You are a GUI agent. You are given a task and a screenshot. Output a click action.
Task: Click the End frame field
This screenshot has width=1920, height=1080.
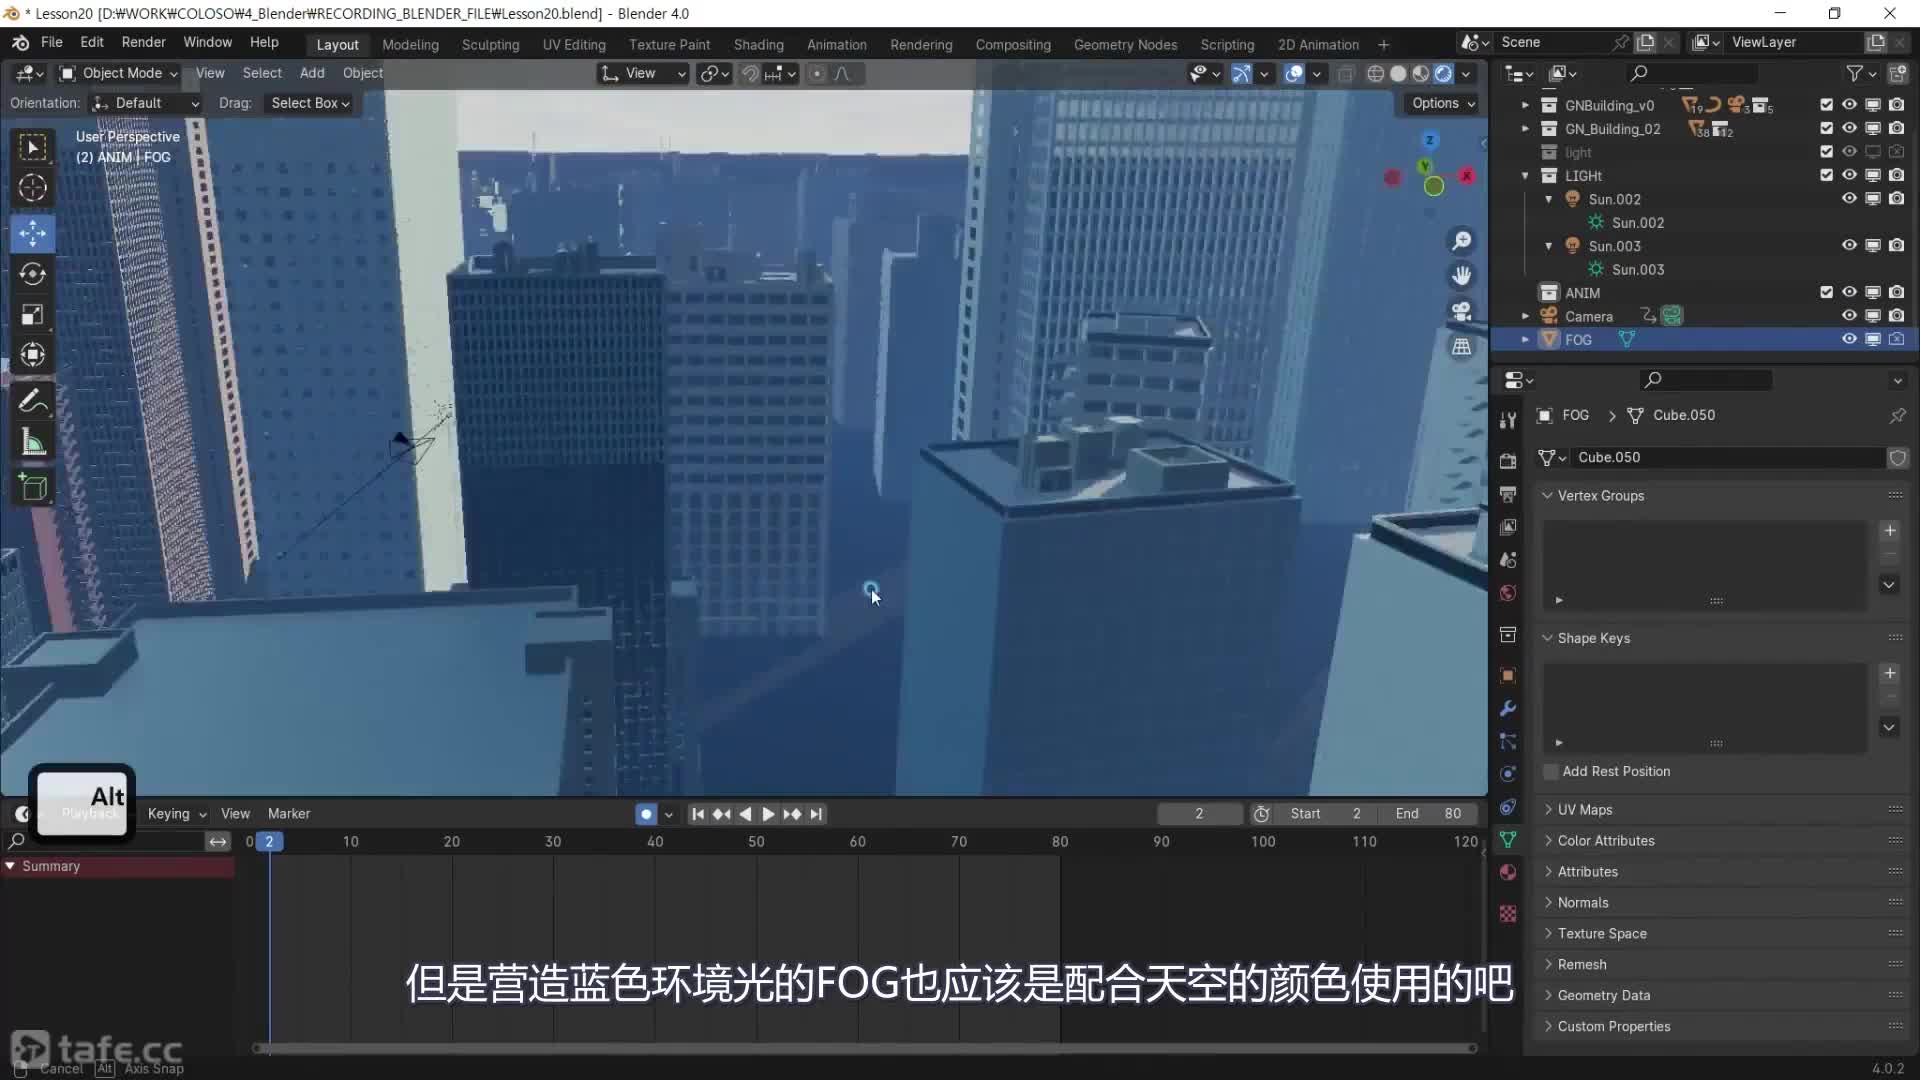1428,814
